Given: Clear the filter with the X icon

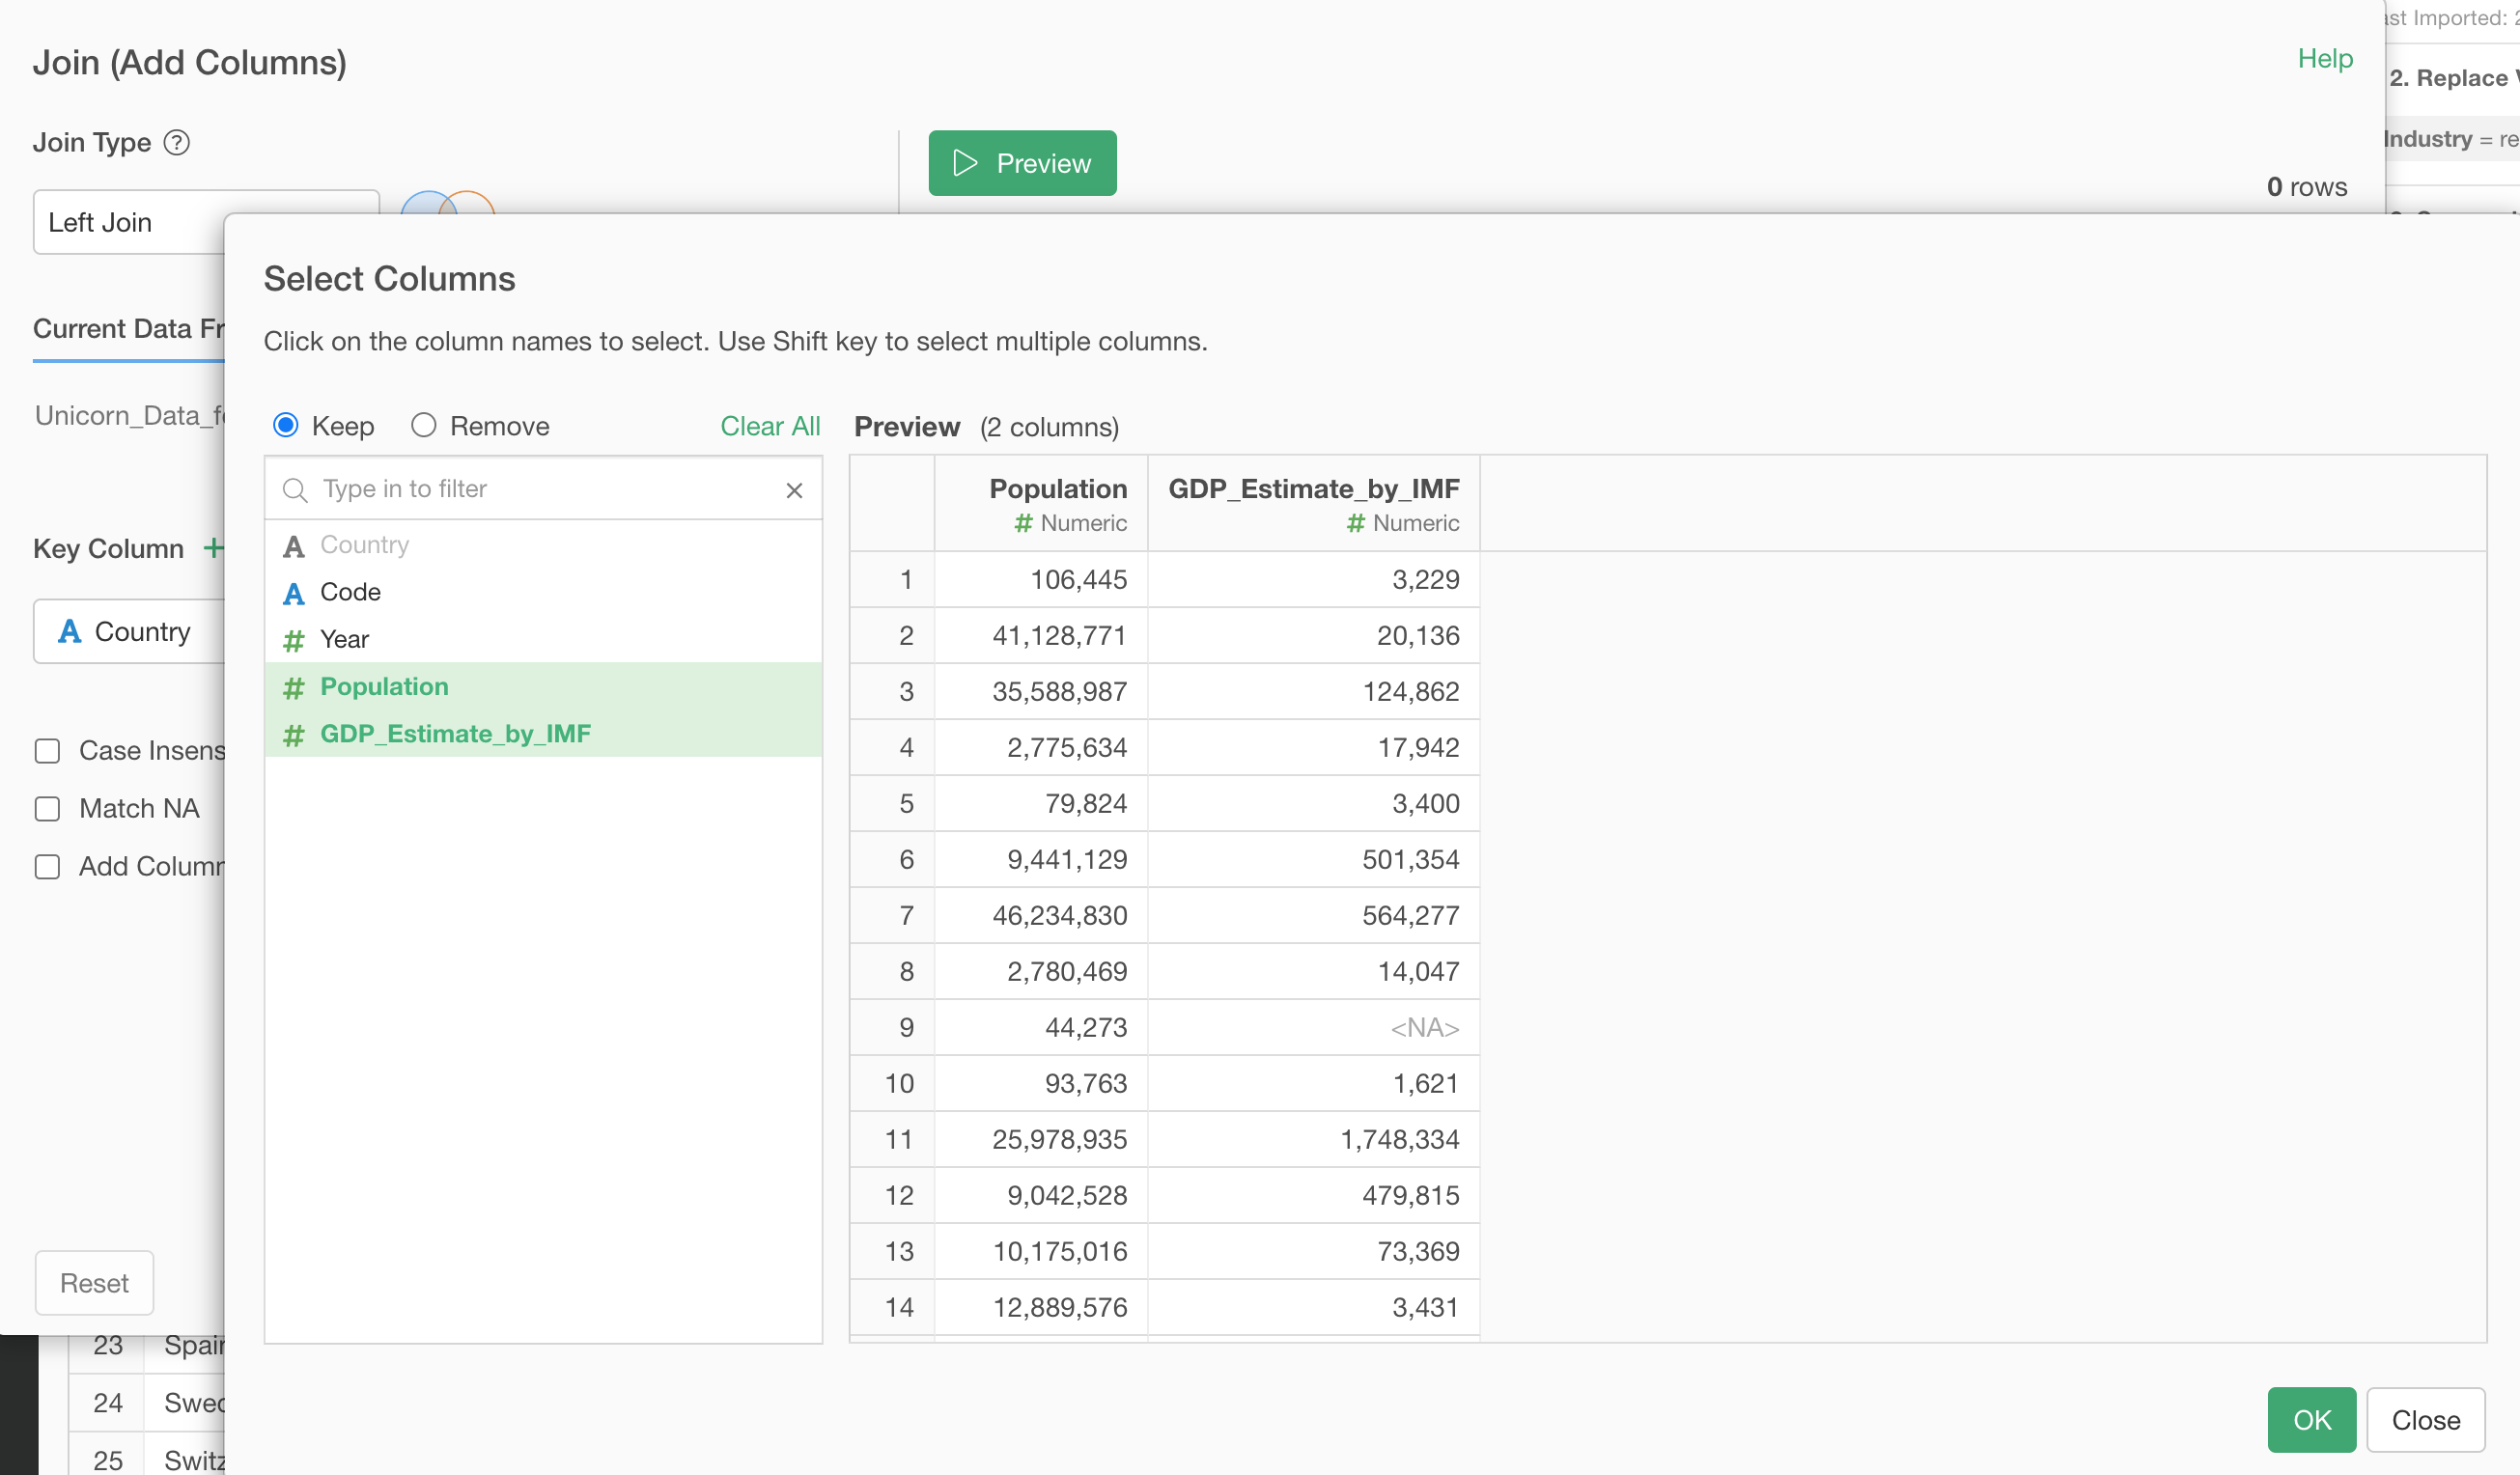Looking at the screenshot, I should pos(794,490).
